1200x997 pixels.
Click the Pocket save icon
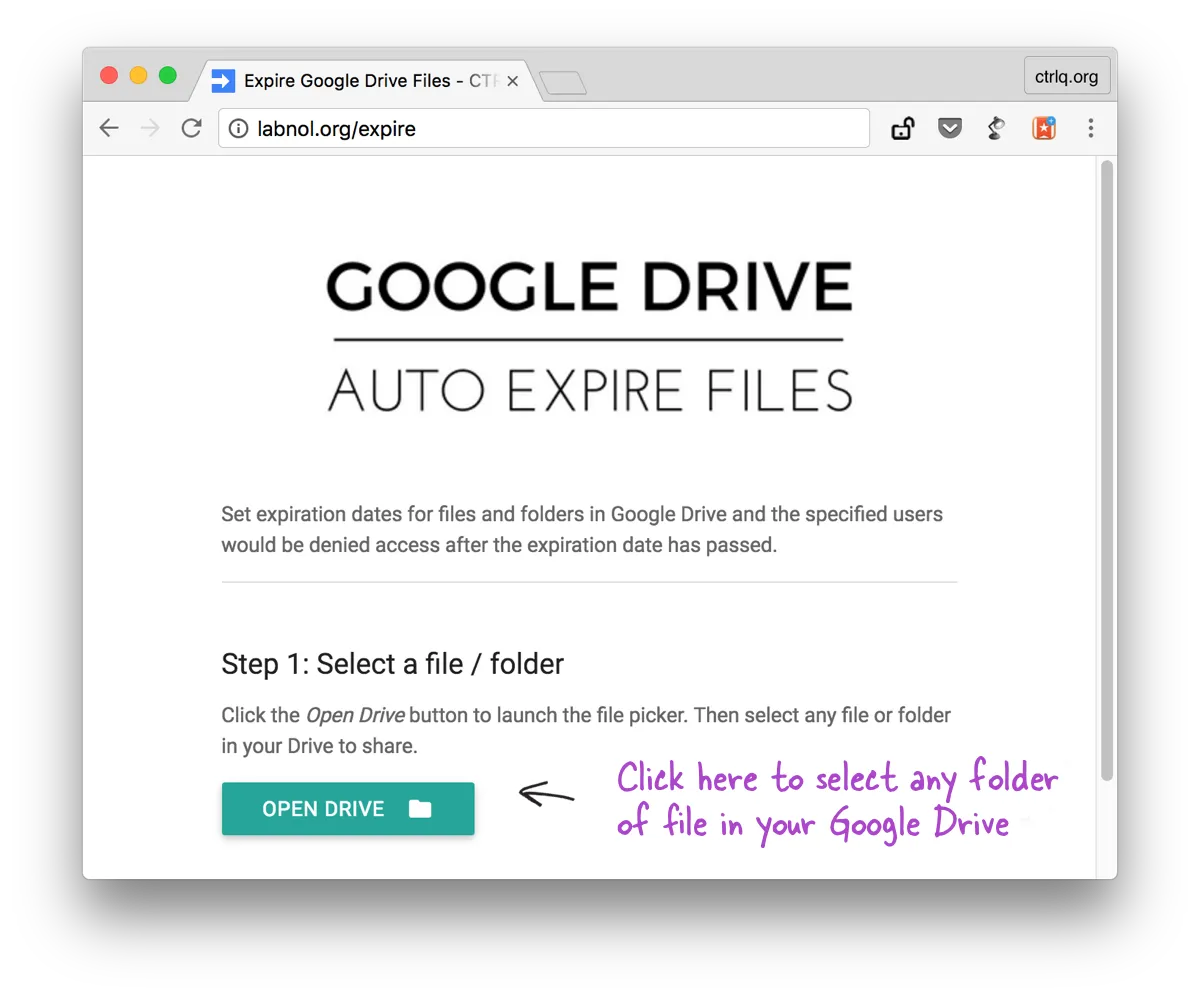[949, 128]
